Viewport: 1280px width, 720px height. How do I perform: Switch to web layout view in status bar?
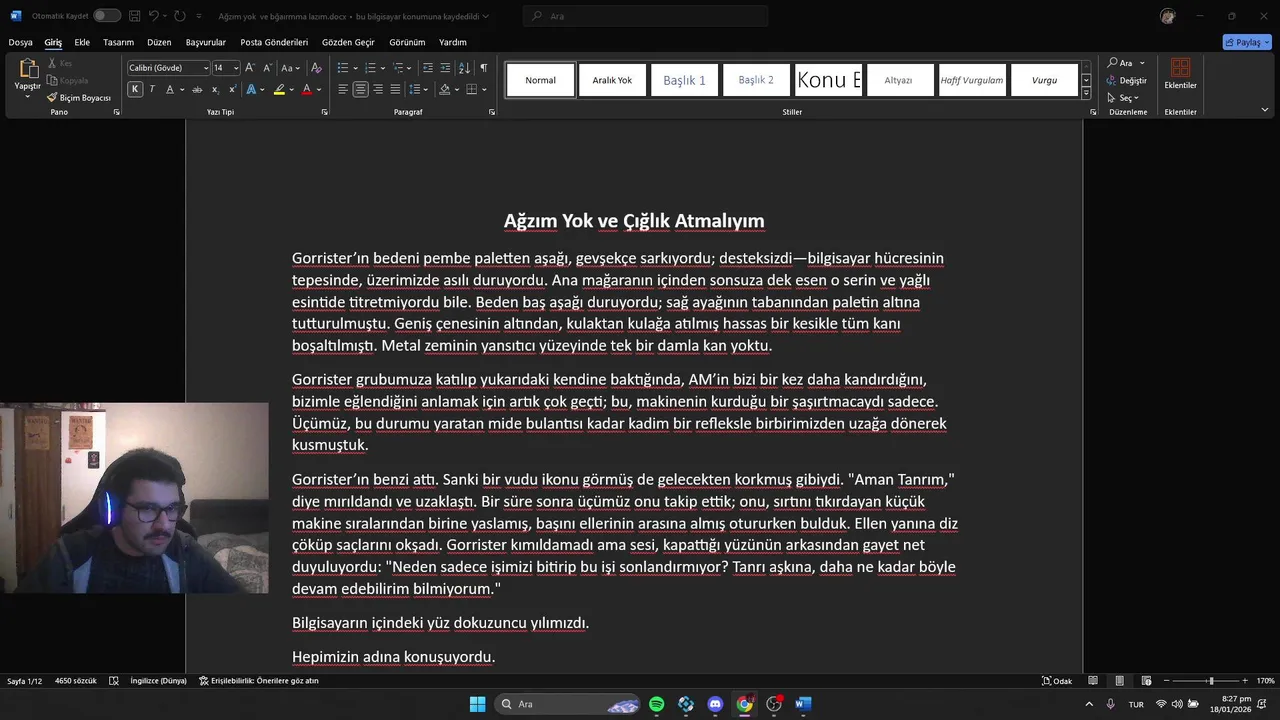click(x=1145, y=681)
